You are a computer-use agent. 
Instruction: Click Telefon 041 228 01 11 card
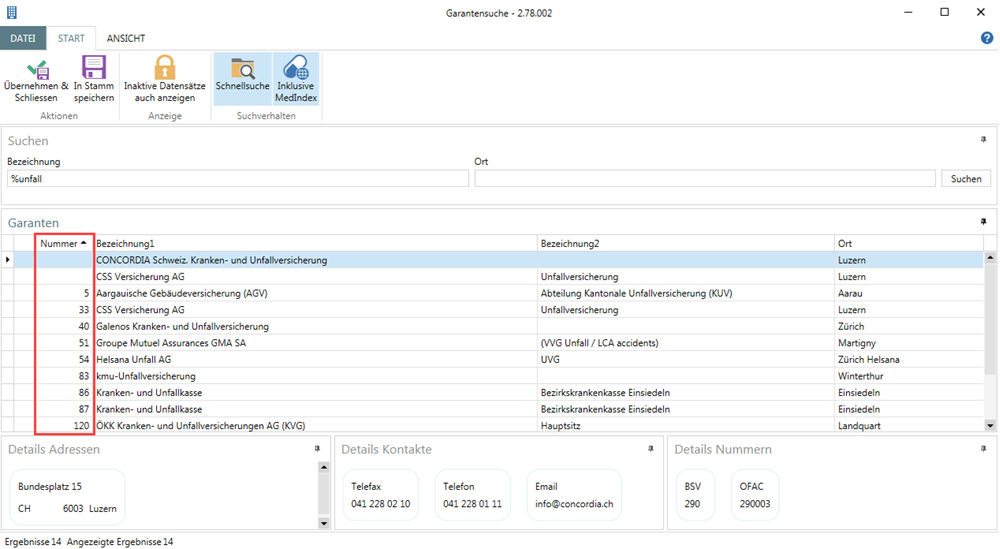[473, 495]
